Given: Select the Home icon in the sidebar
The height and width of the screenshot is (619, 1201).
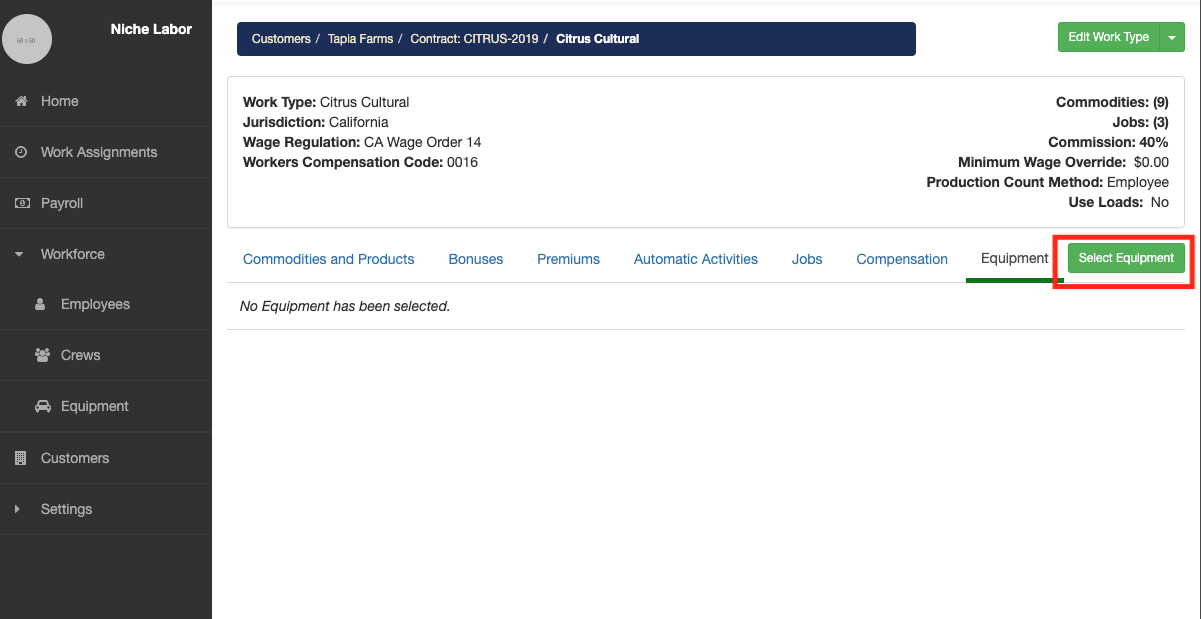Looking at the screenshot, I should pyautogui.click(x=20, y=101).
